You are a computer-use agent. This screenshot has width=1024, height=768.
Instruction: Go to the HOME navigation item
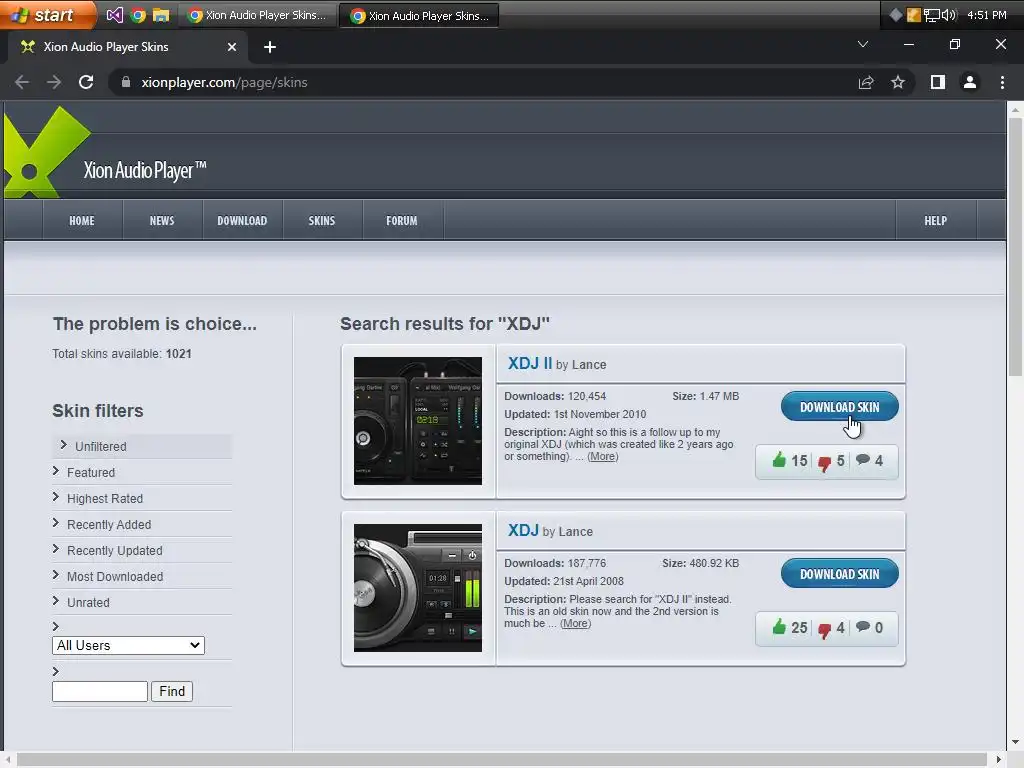tap(82, 221)
